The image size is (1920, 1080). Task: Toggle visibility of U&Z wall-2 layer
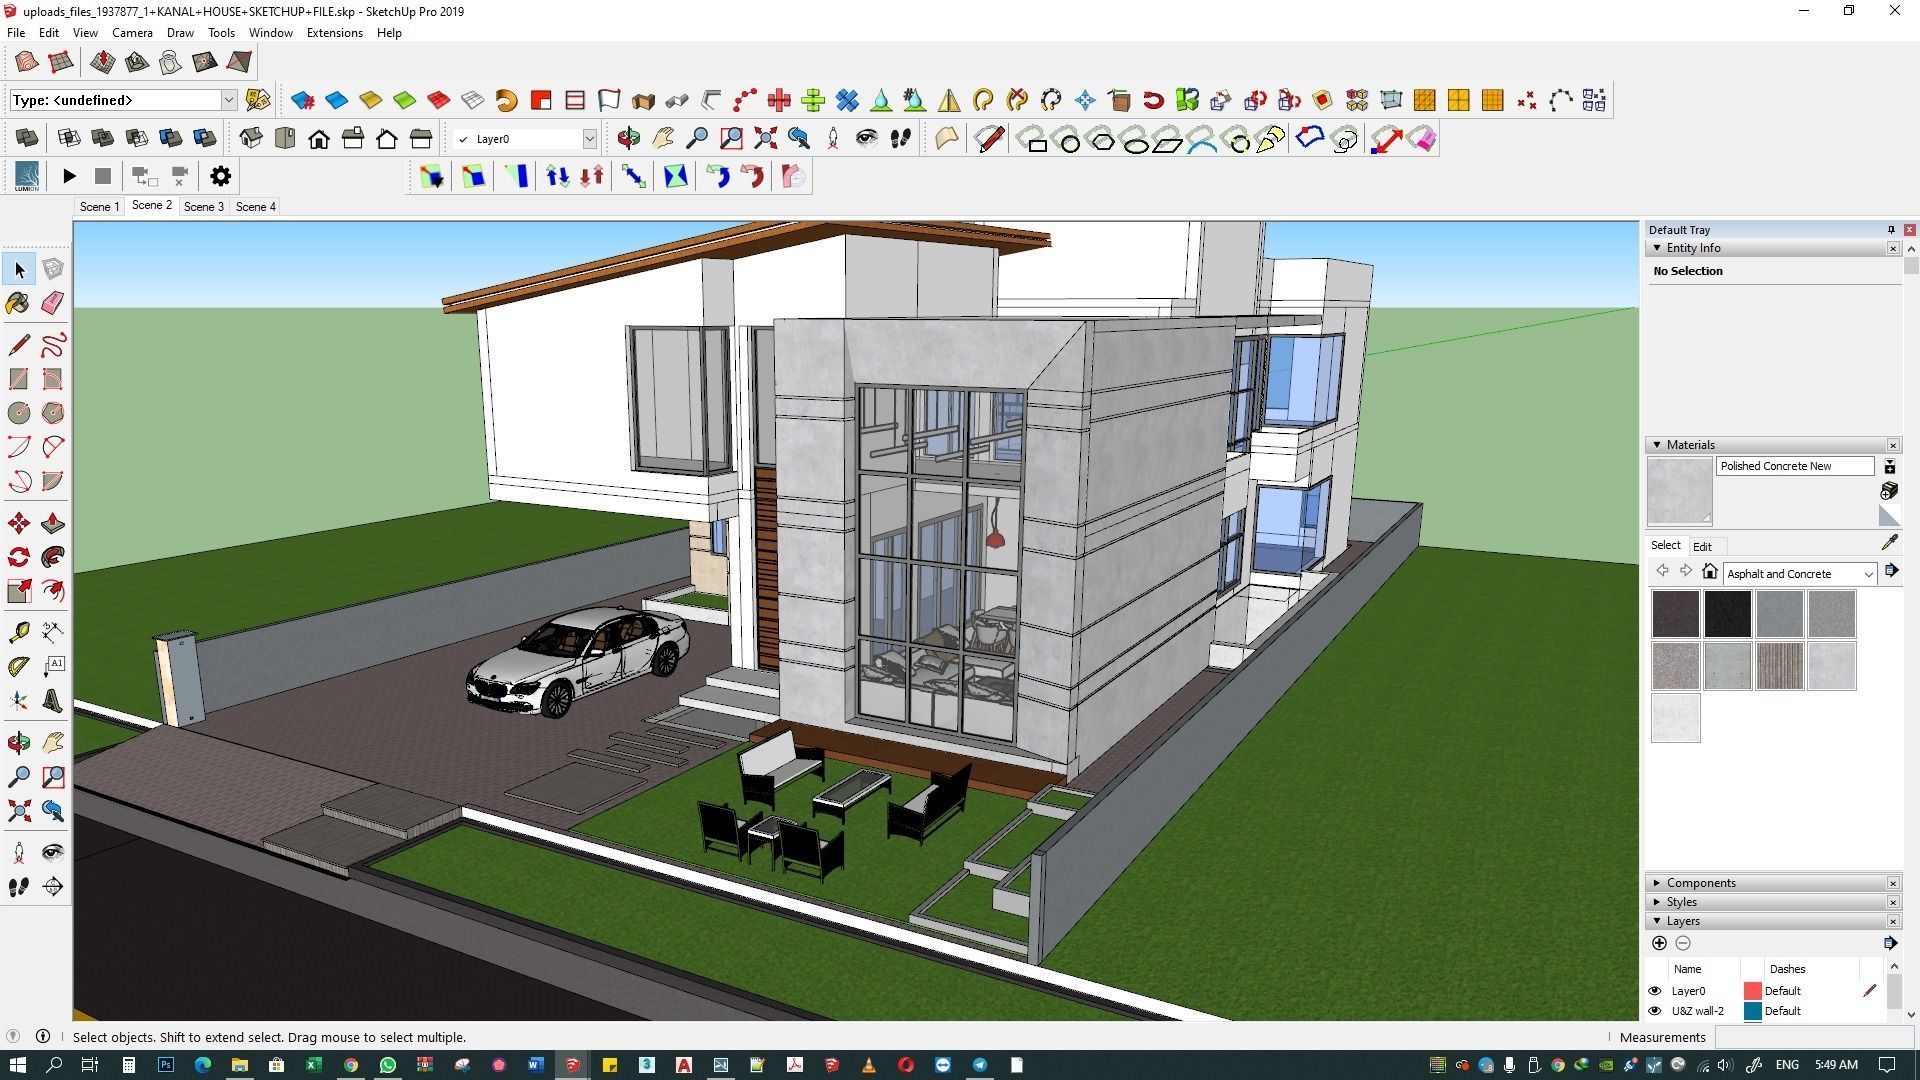click(1655, 1011)
